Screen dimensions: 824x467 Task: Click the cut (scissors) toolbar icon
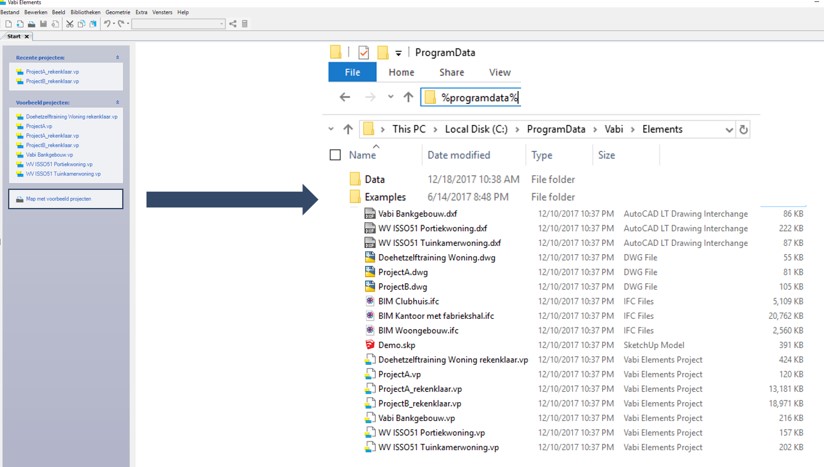point(69,24)
